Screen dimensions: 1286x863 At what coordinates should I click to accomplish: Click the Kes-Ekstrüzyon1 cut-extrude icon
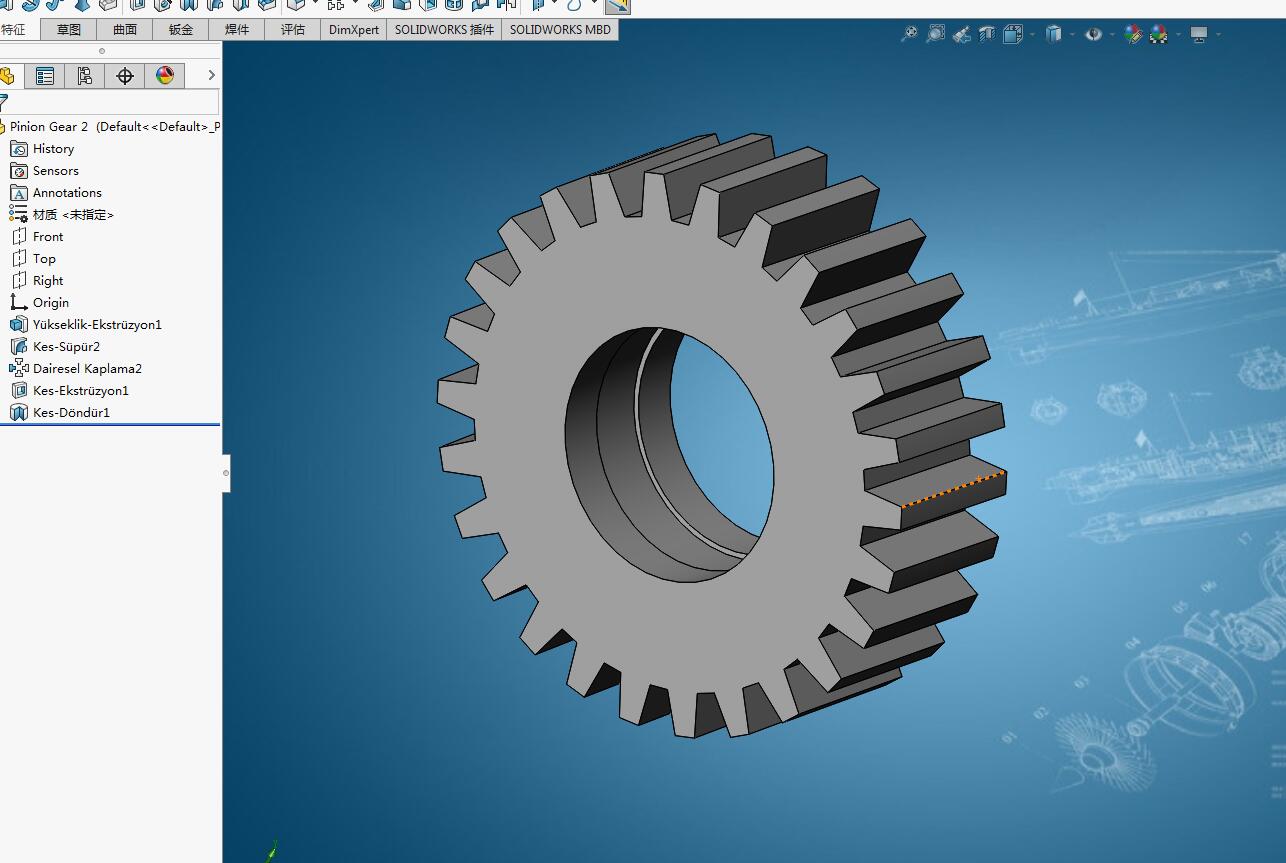click(18, 391)
